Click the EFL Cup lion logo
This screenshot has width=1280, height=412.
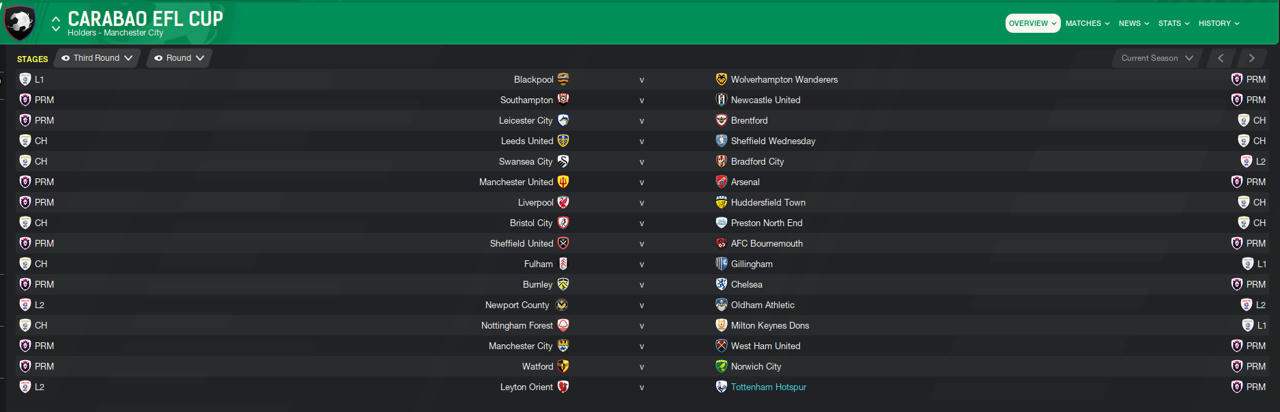click(20, 23)
